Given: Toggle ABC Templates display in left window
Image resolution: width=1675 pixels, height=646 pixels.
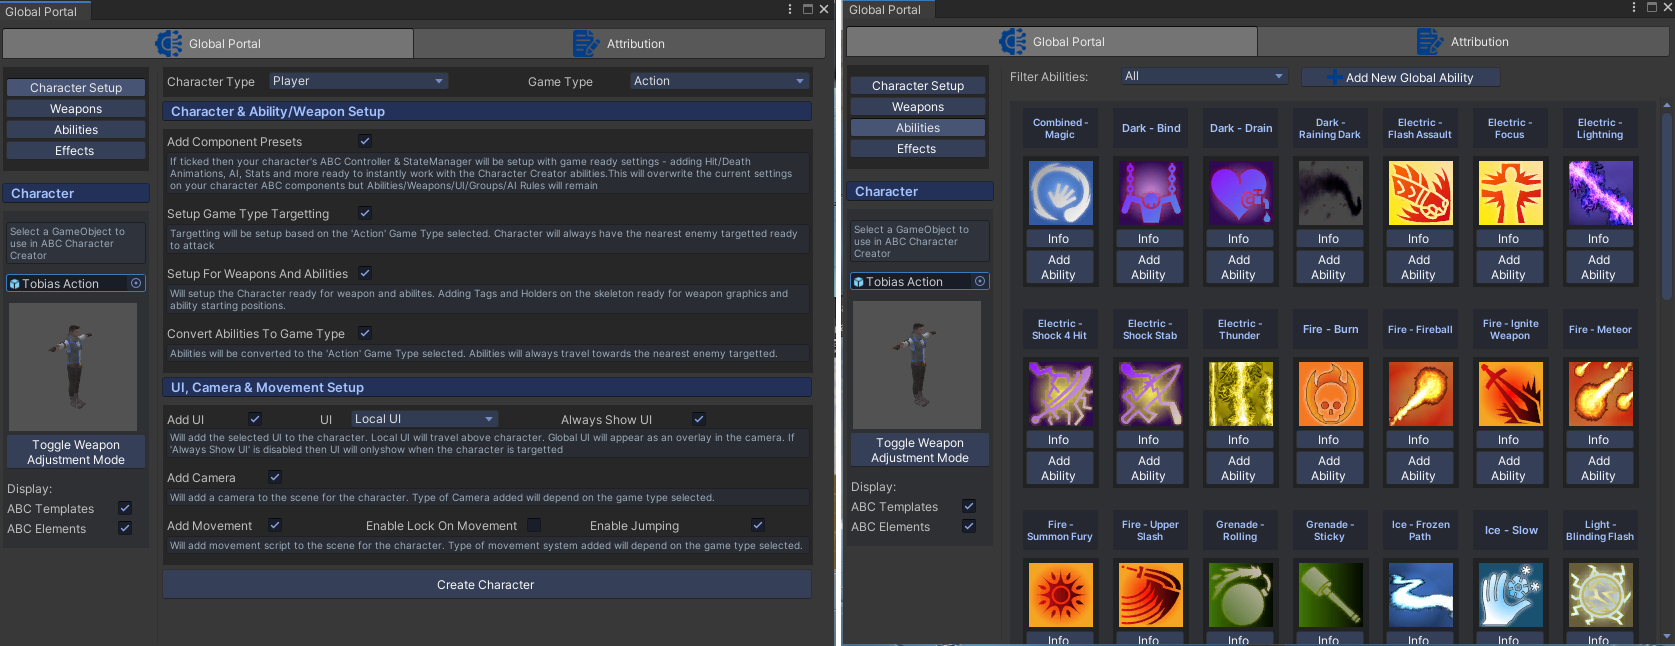Looking at the screenshot, I should (x=125, y=508).
